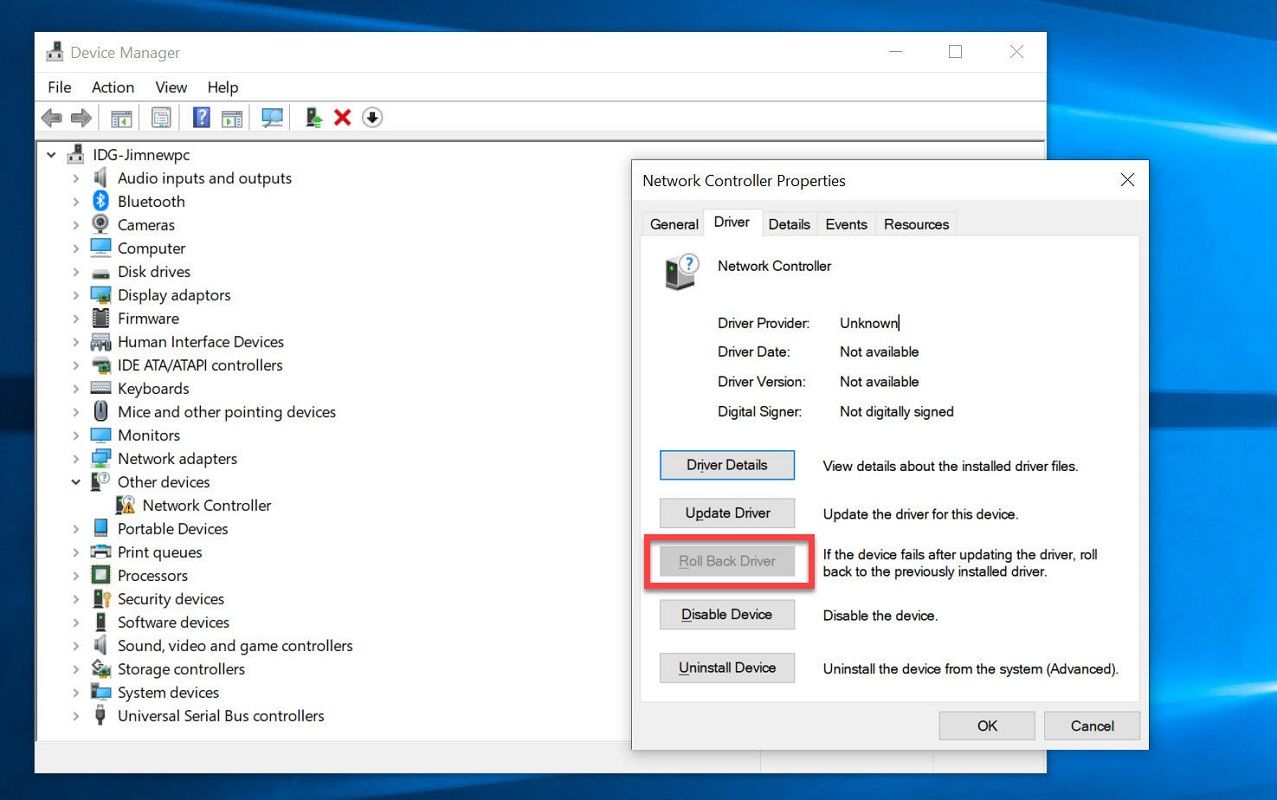
Task: Switch to the Events tab
Action: tap(846, 224)
